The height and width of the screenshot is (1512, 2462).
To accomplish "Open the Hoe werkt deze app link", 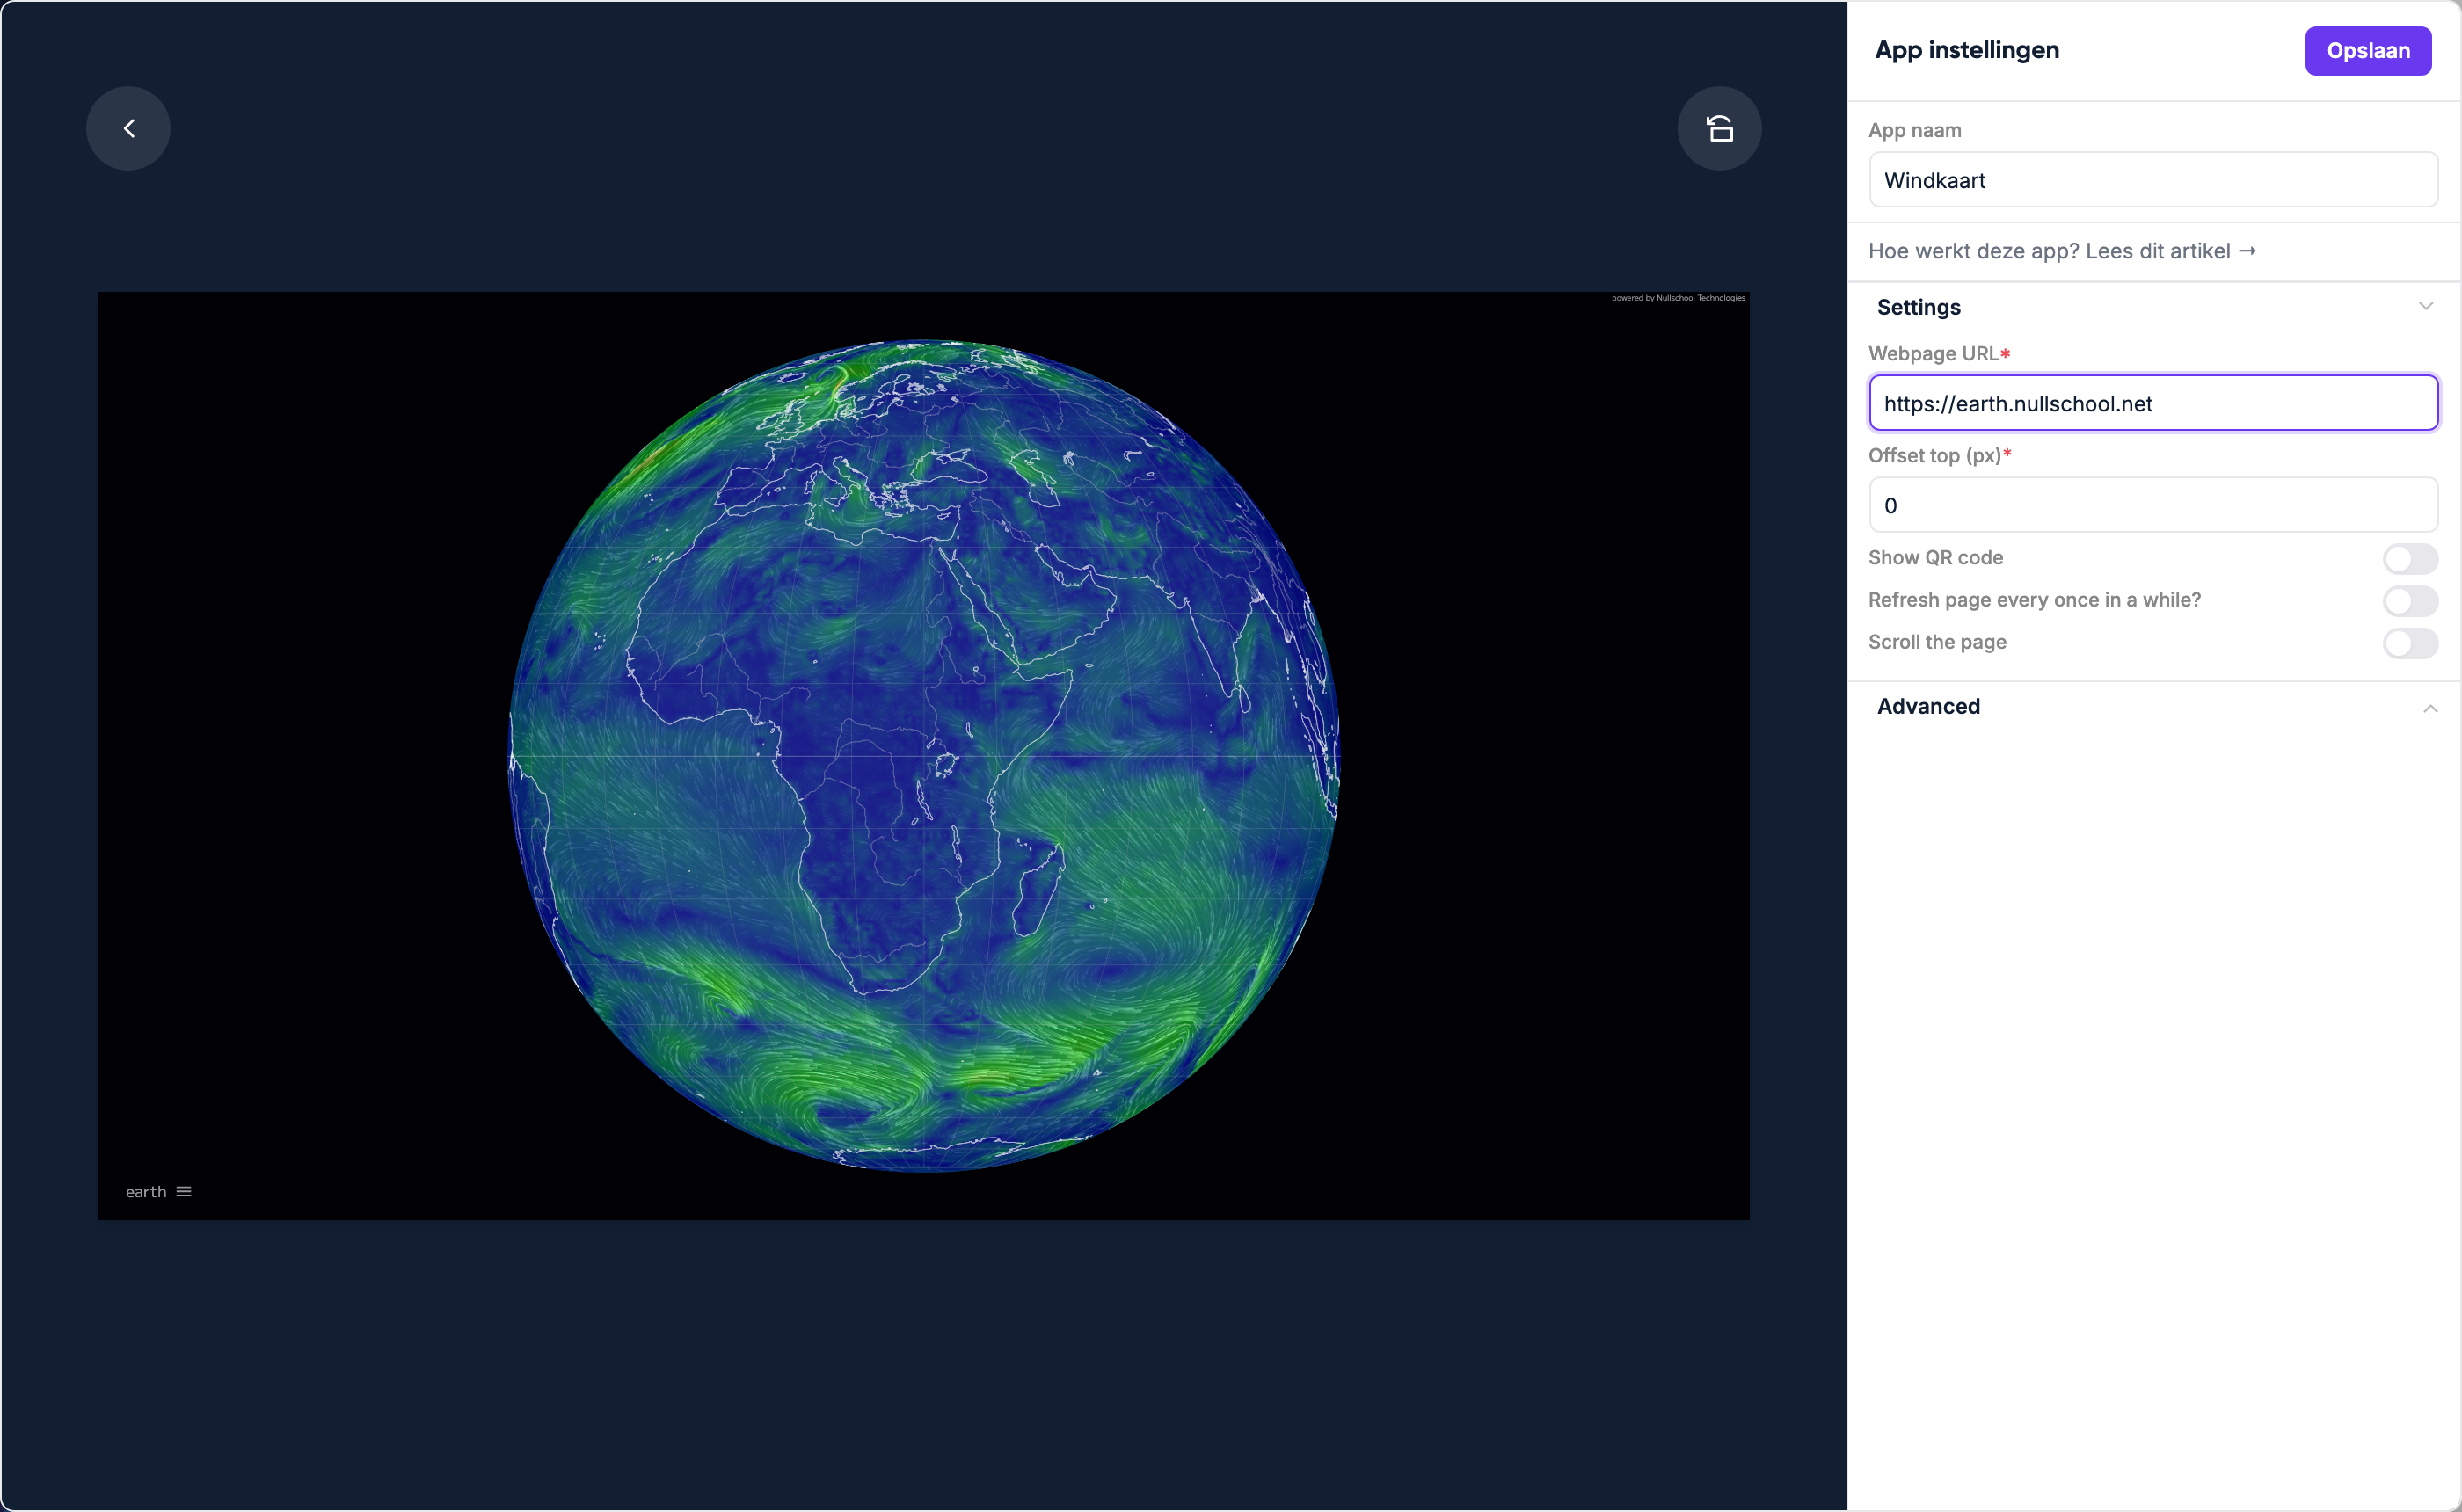I will [x=2062, y=251].
